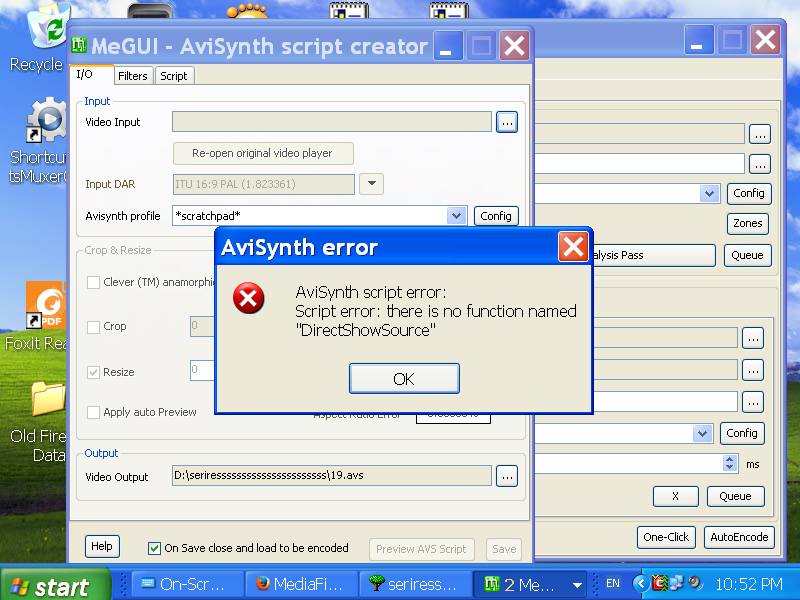The width and height of the screenshot is (800, 600).
Task: Toggle the Clever (TM) anamorphic checkbox
Action: (93, 282)
